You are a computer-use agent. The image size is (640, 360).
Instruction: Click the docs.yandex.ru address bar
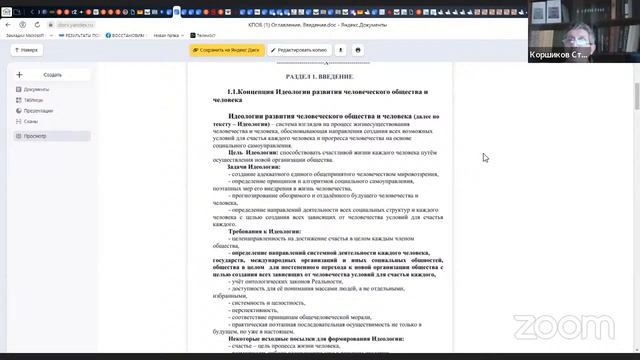pos(76,25)
